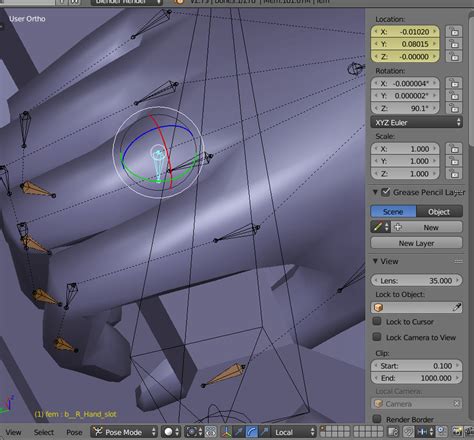Select the rotate manipulator icon
The width and height of the screenshot is (474, 440).
click(252, 432)
